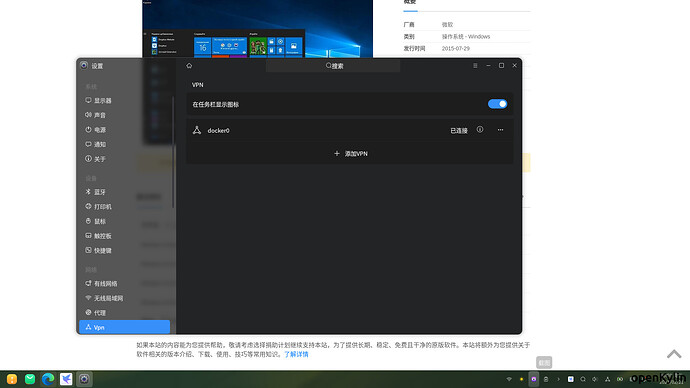Viewport: 690px width, 388px height.
Task: Close the Settings window
Action: click(x=514, y=66)
